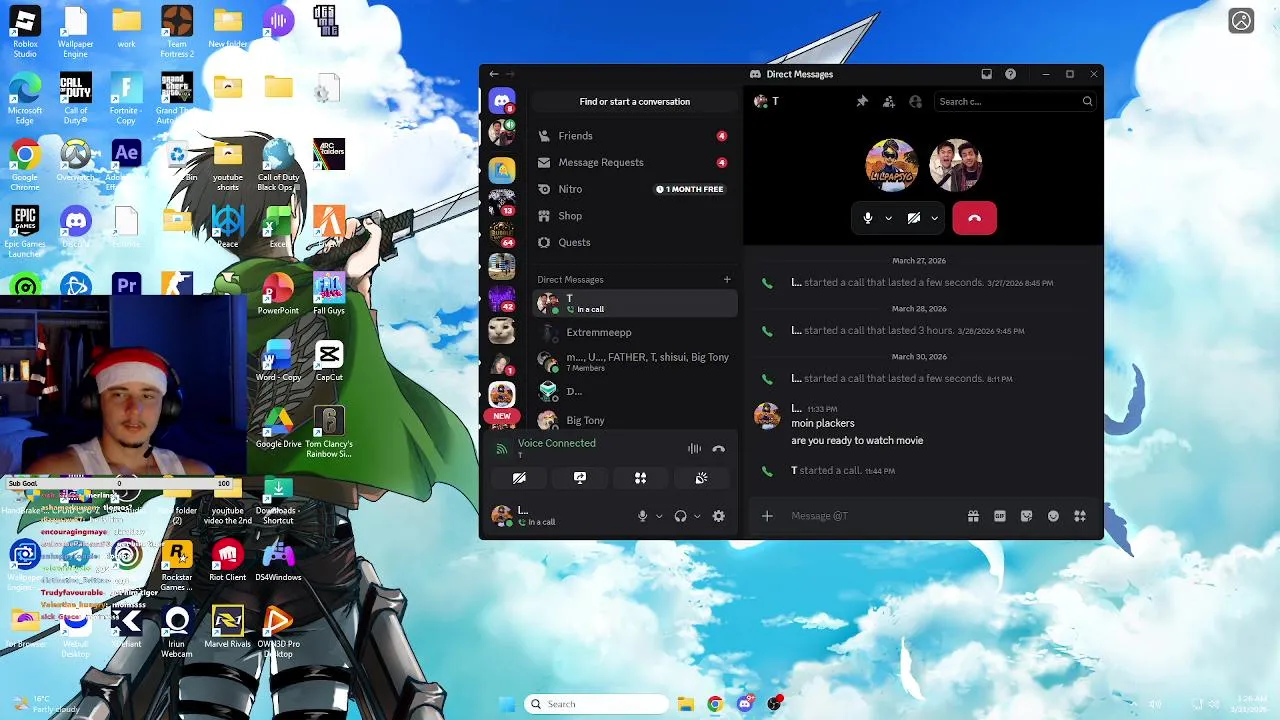Toggle noise suppression icon beside Voice Connected
The width and height of the screenshot is (1280, 720).
[x=694, y=449]
